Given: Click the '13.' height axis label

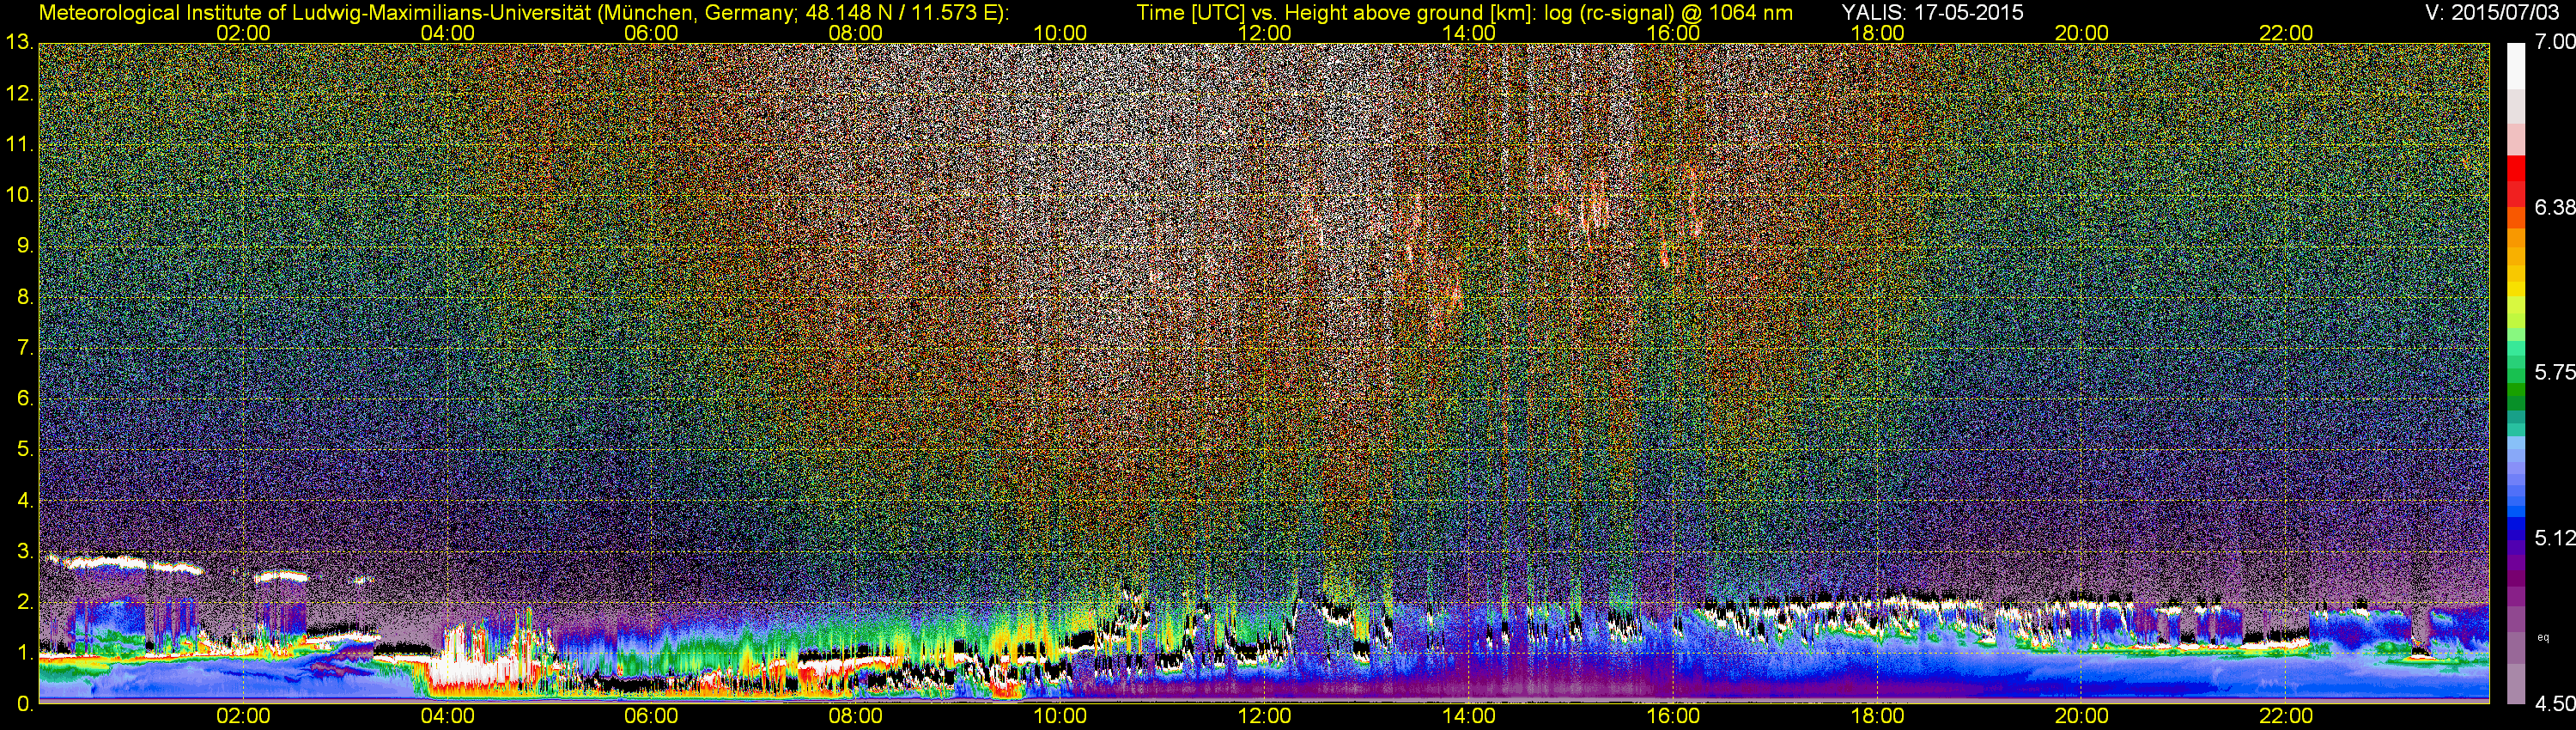Looking at the screenshot, I should coord(20,43).
